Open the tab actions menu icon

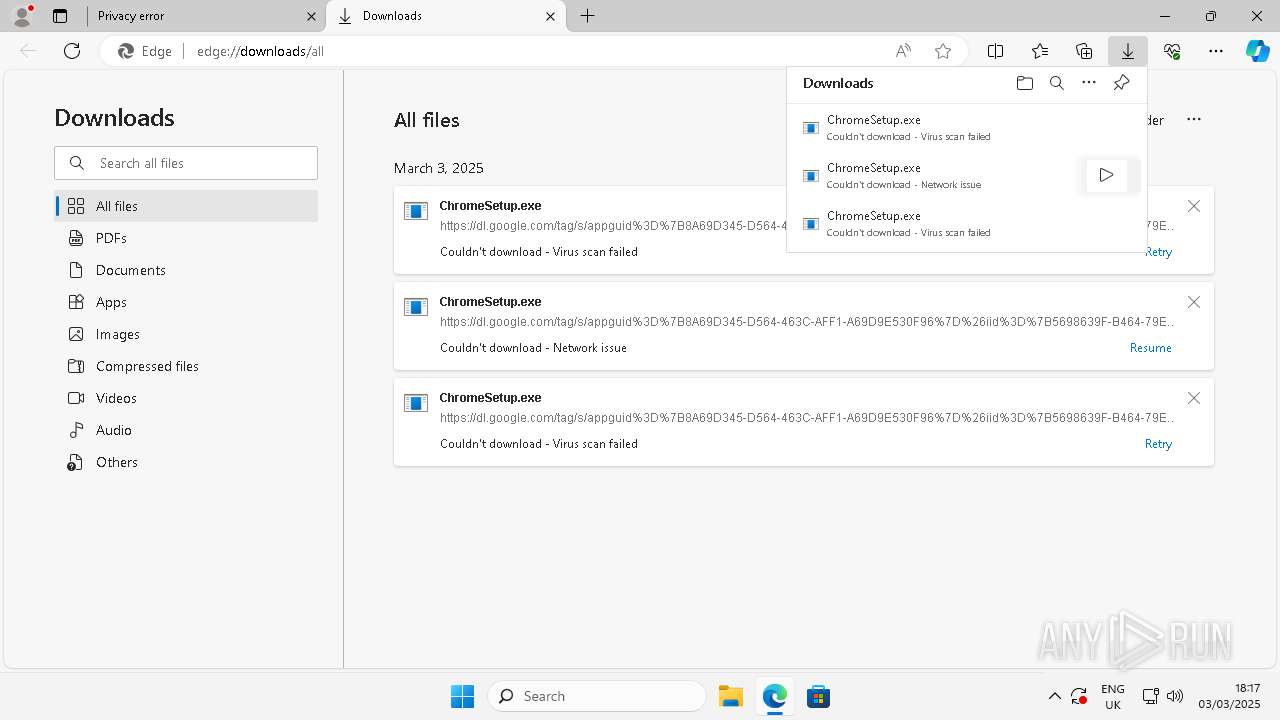tap(60, 16)
